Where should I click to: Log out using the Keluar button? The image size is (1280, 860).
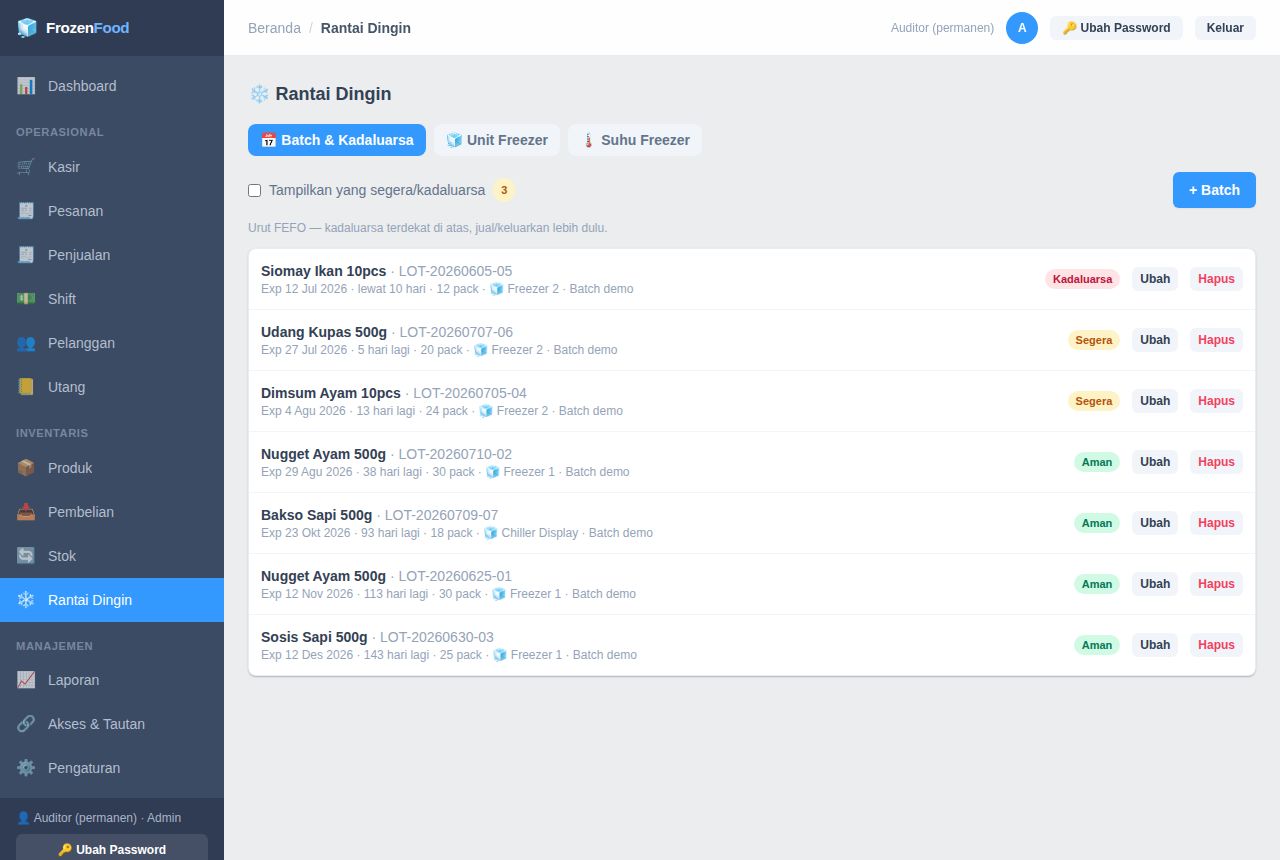pyautogui.click(x=1225, y=28)
